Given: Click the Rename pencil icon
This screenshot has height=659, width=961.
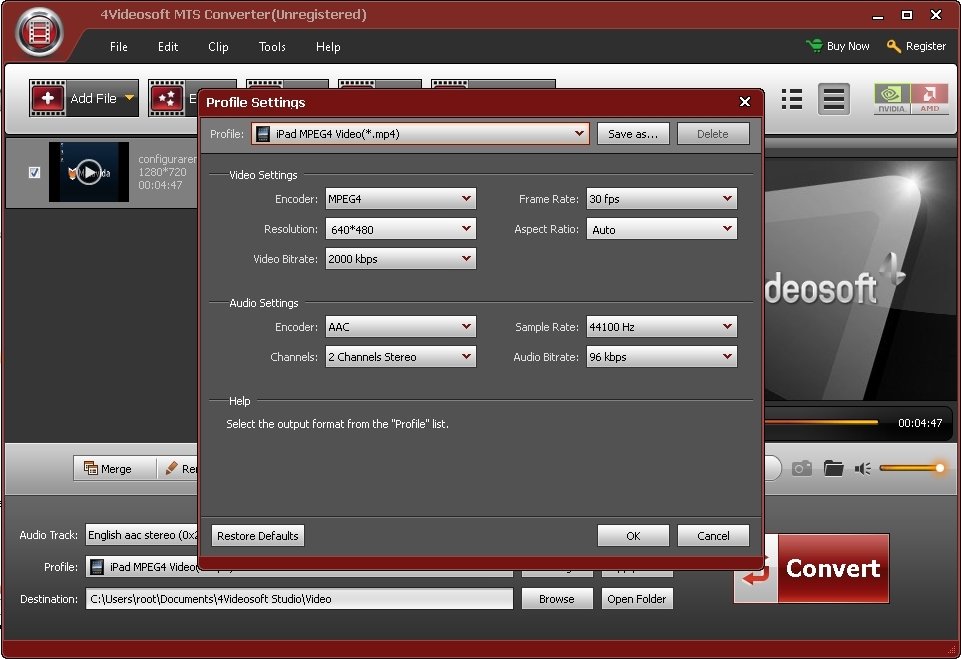Looking at the screenshot, I should (172, 468).
